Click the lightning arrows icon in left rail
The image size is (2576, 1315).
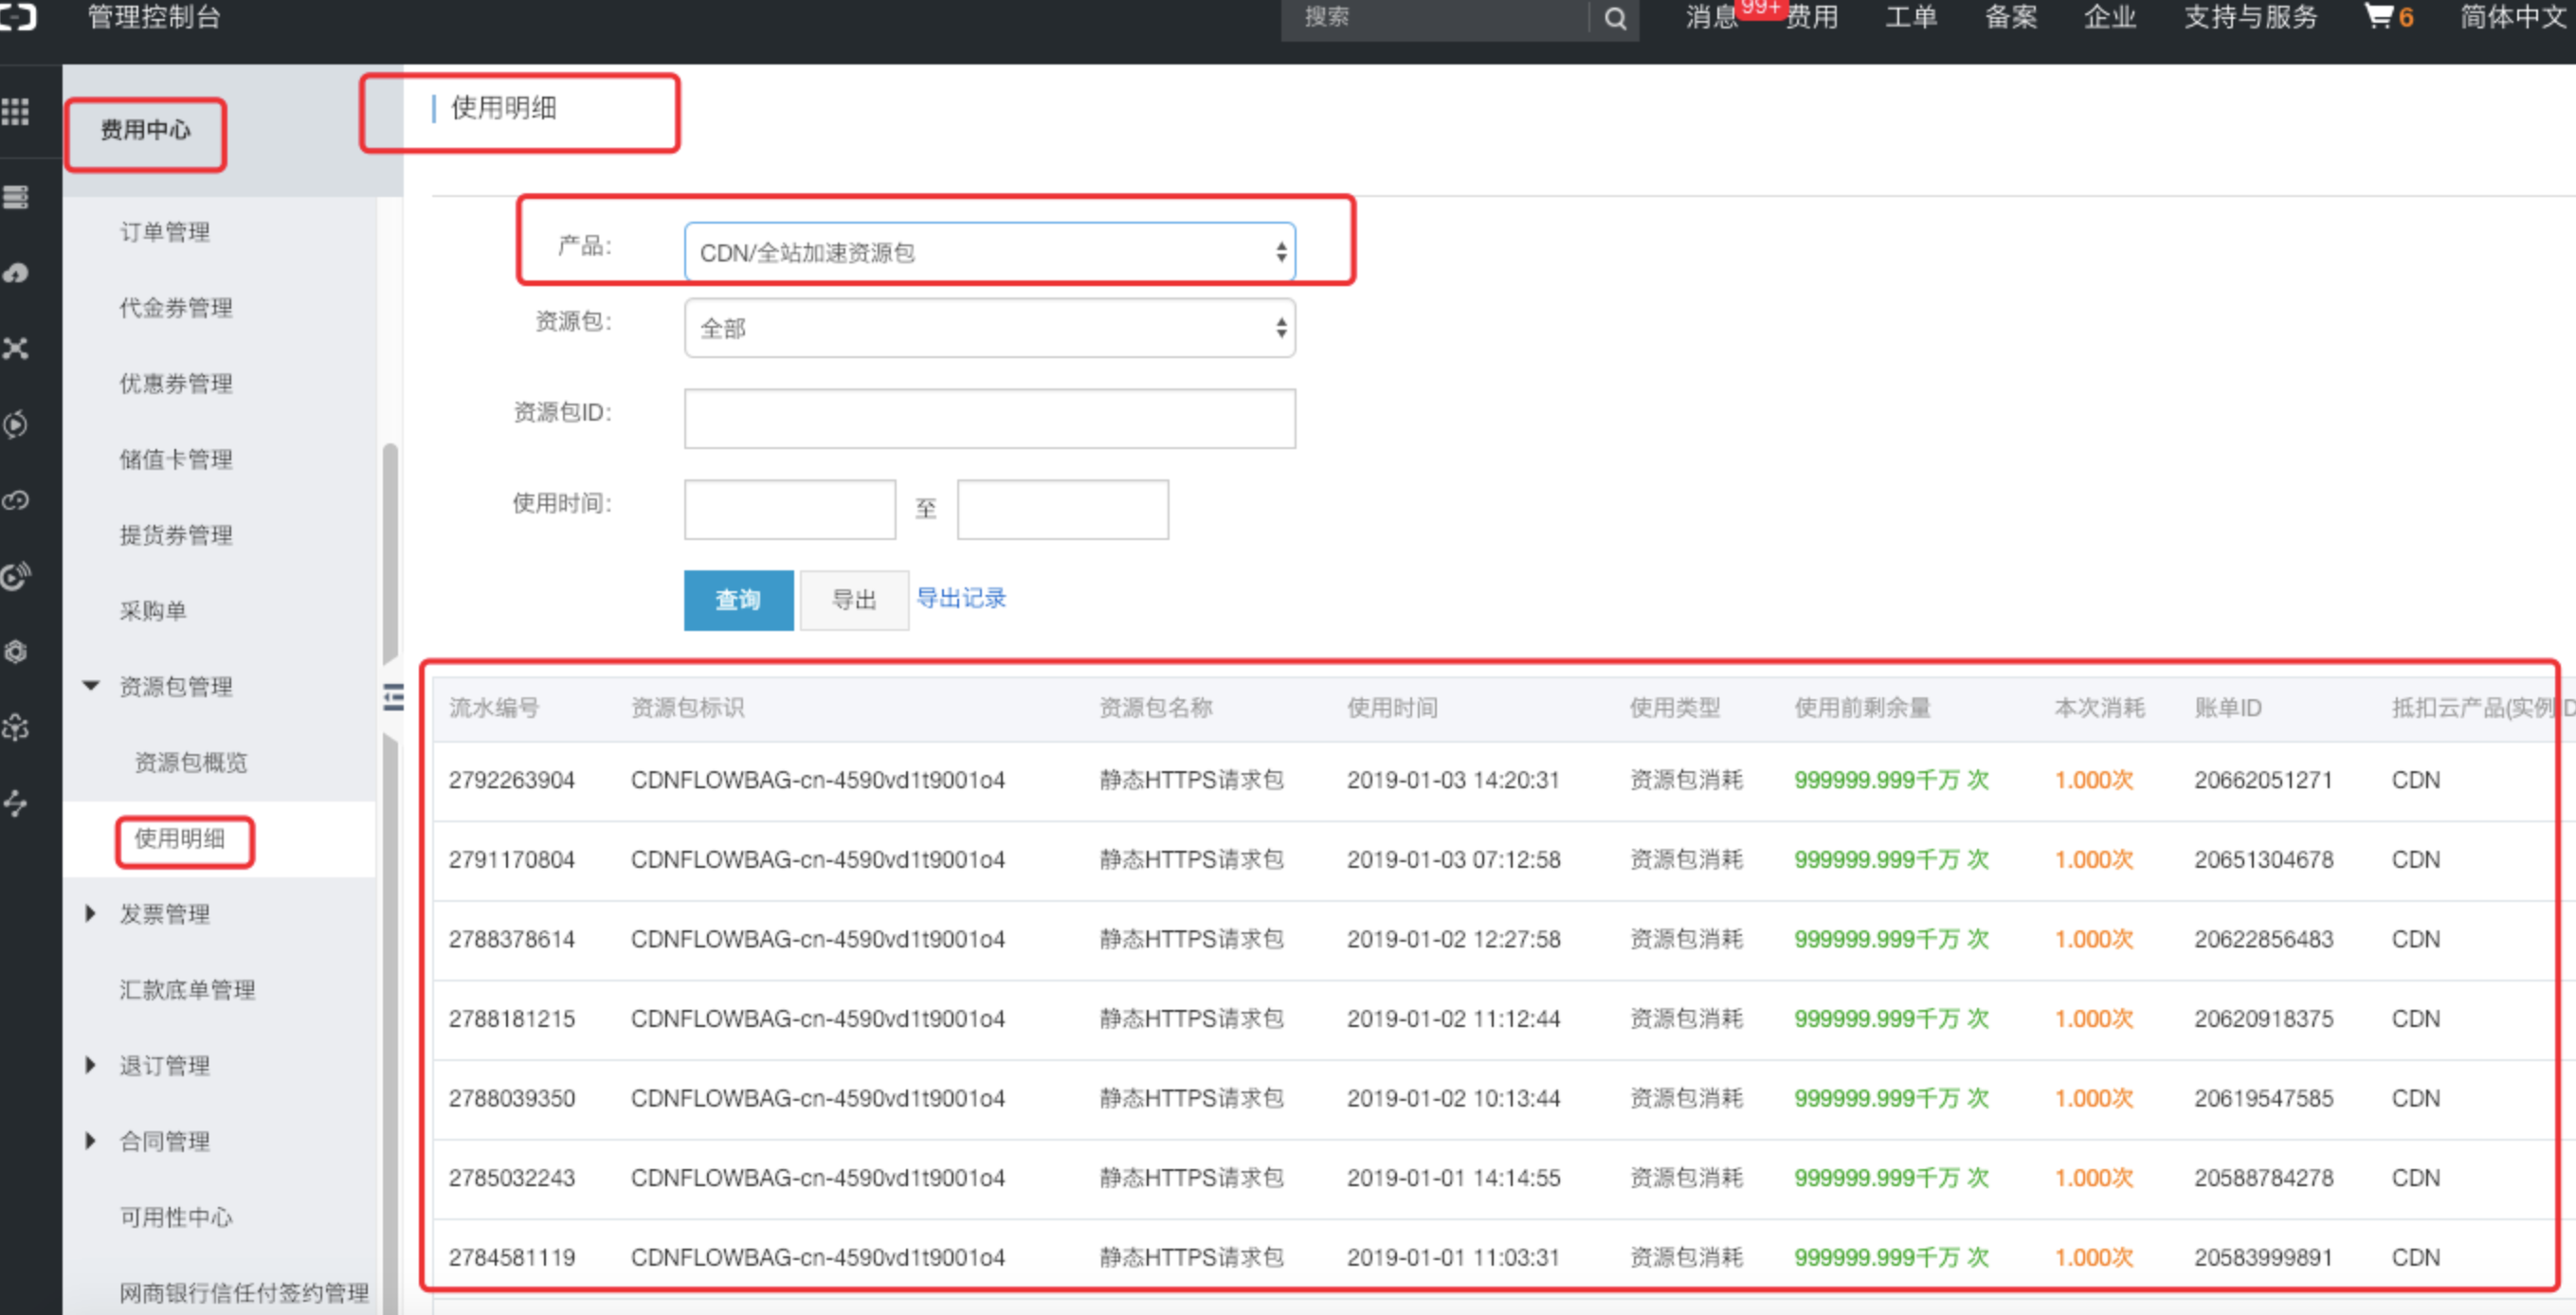coord(15,803)
